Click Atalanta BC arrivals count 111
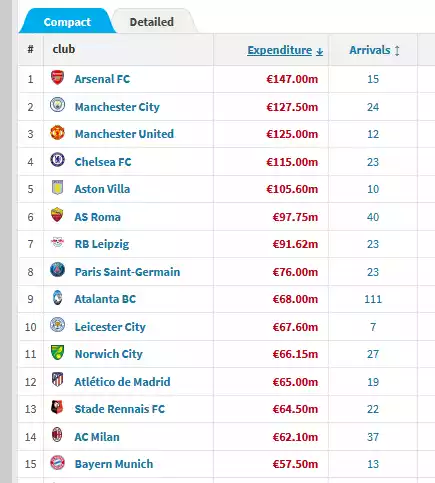The width and height of the screenshot is (435, 483). (373, 299)
